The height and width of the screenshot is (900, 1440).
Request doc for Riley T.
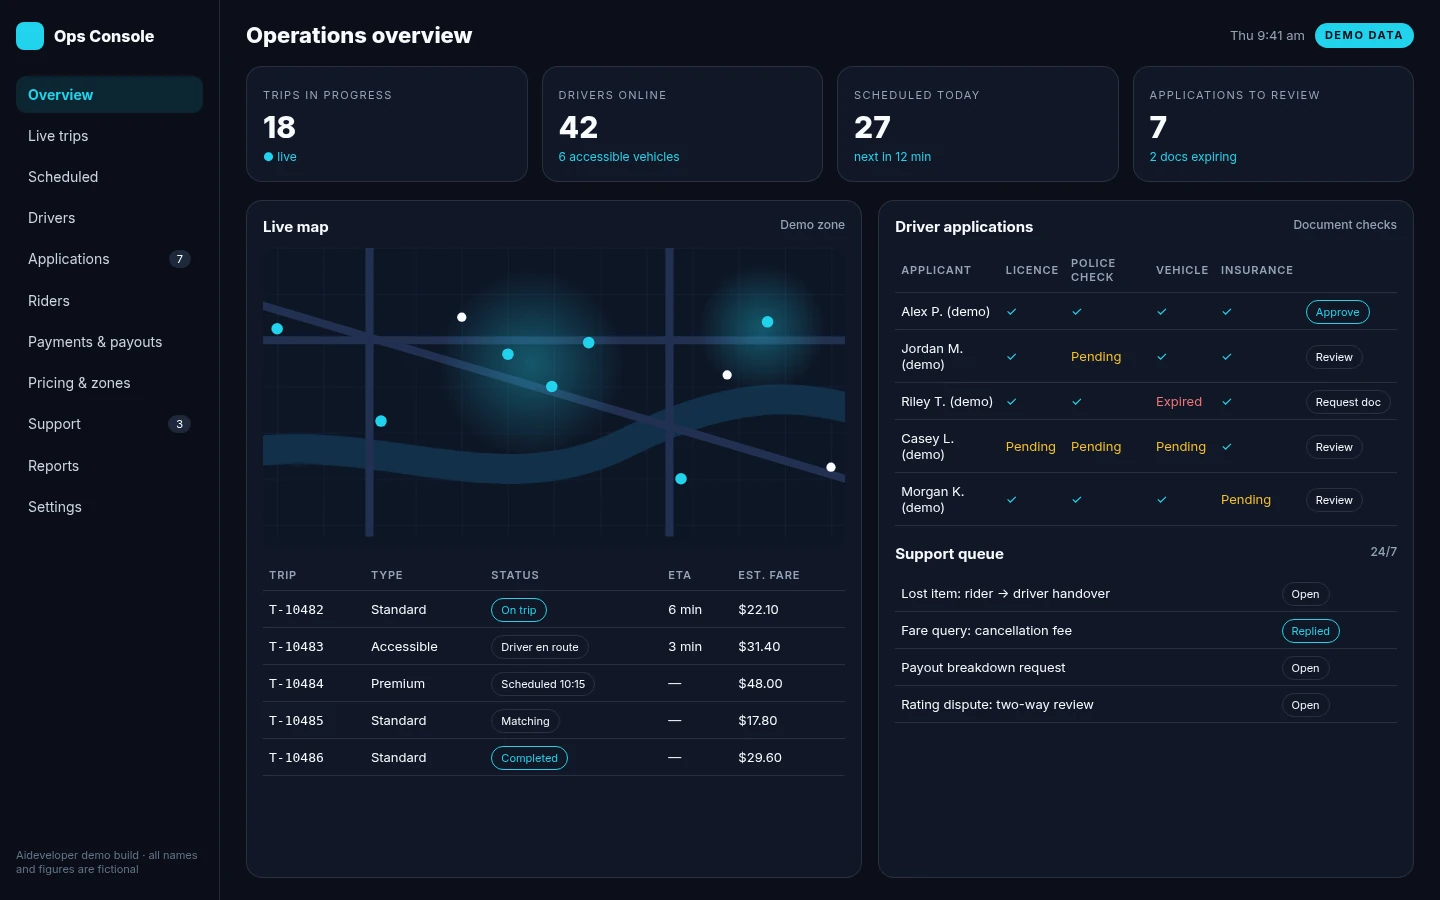pos(1348,402)
